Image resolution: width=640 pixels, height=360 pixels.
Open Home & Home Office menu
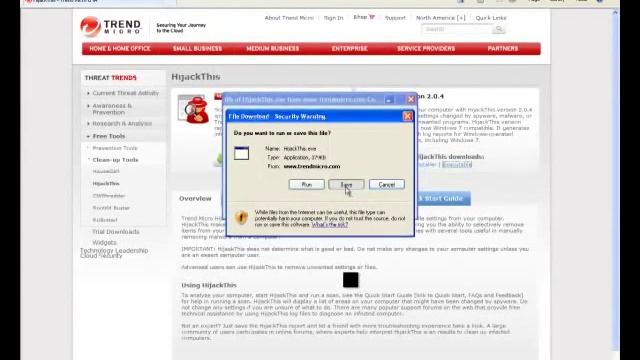tap(120, 49)
